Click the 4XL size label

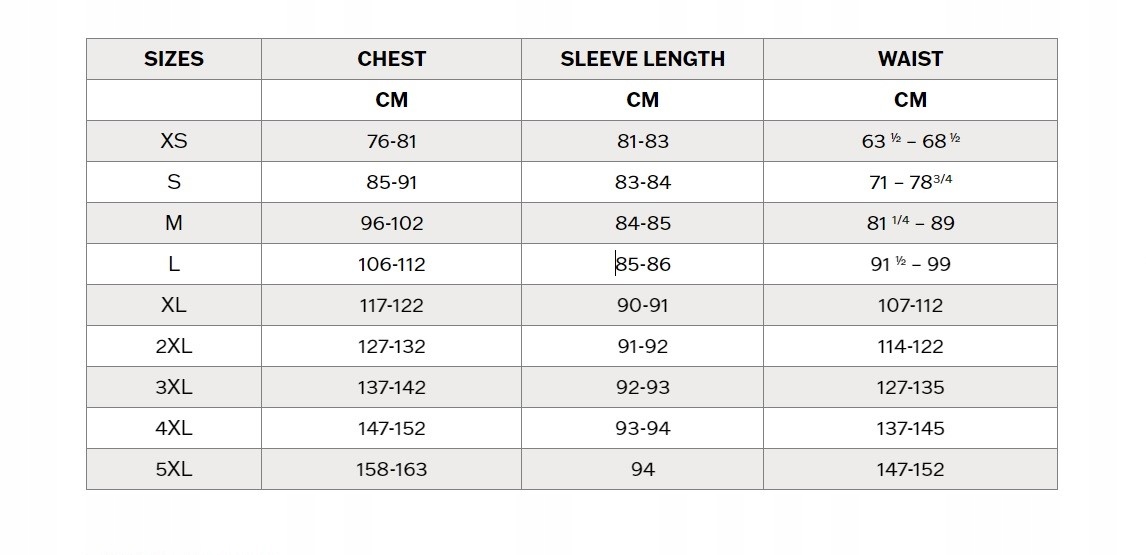pyautogui.click(x=174, y=428)
